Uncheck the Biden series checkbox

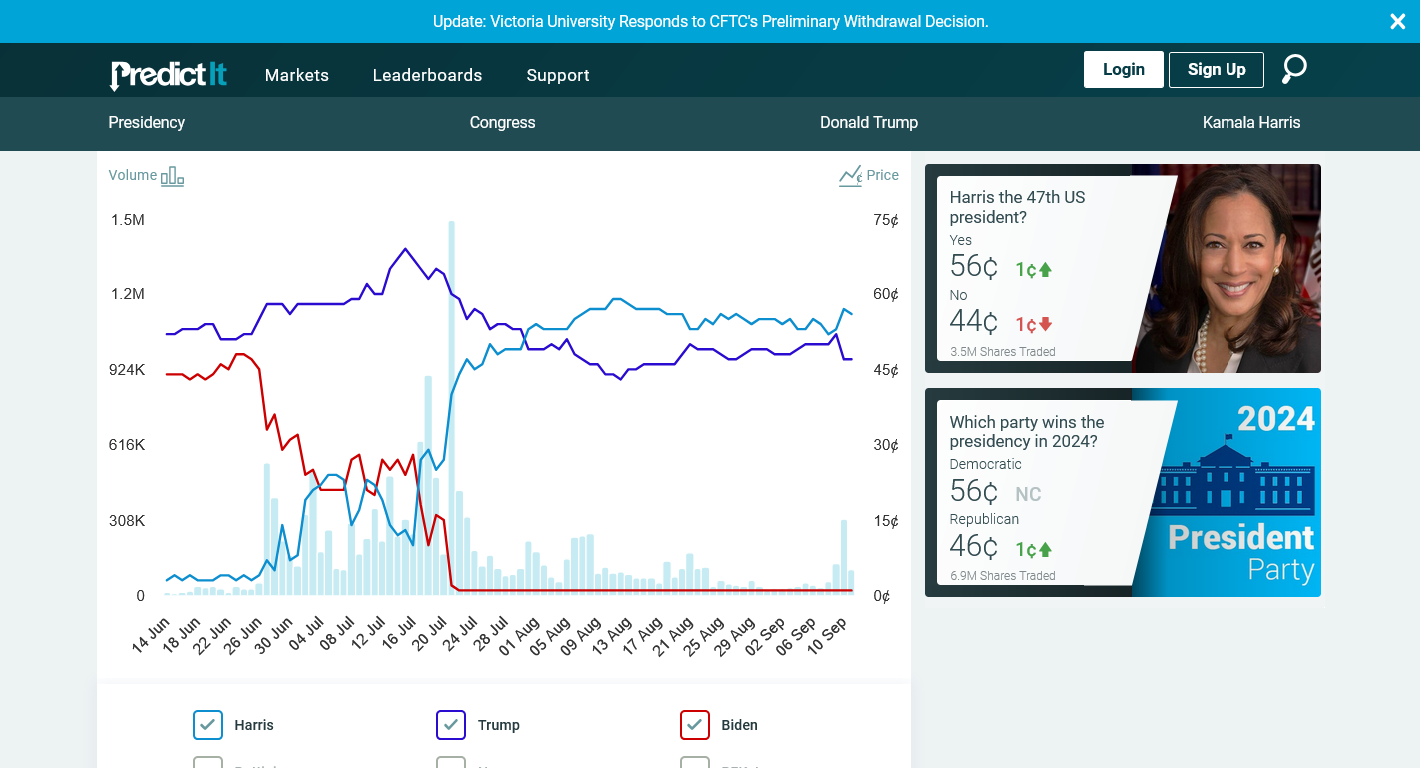click(695, 725)
